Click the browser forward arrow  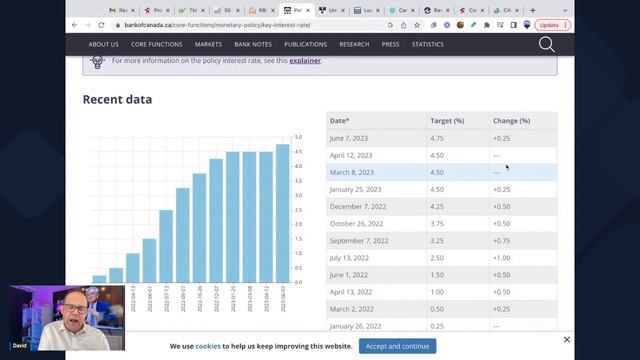[x=88, y=25]
